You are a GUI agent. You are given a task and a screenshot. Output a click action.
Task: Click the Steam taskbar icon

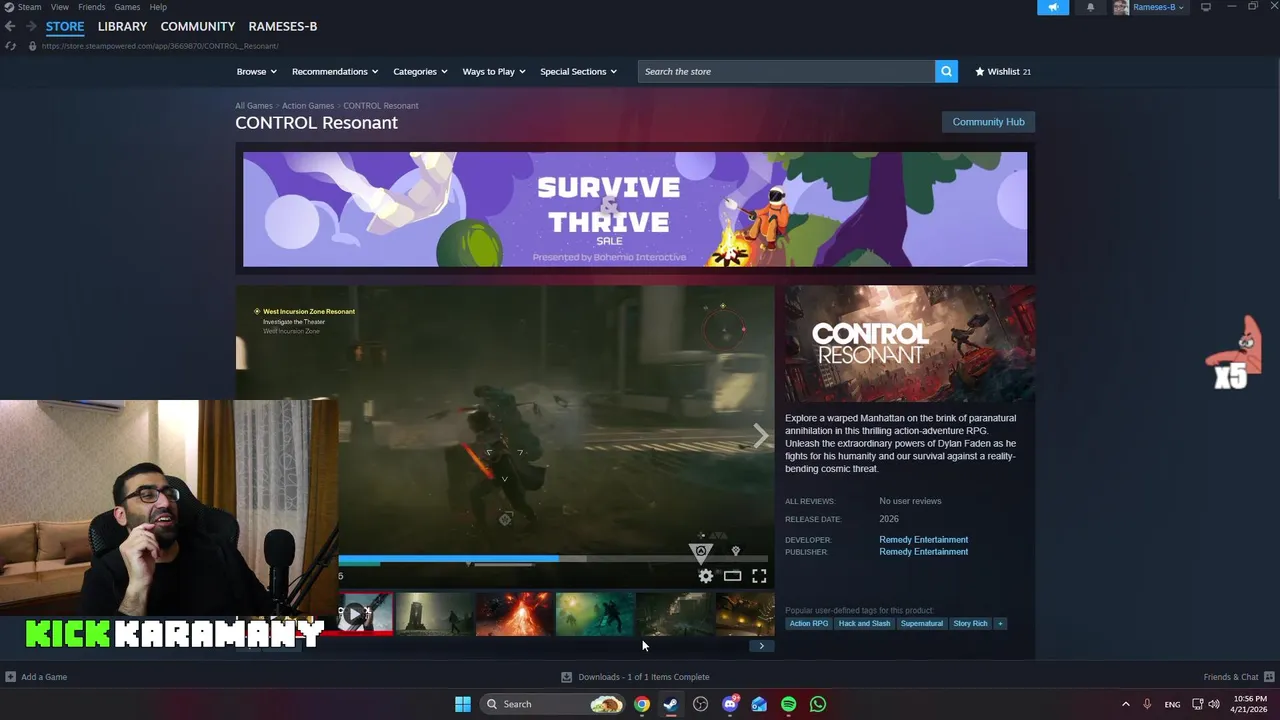click(671, 704)
